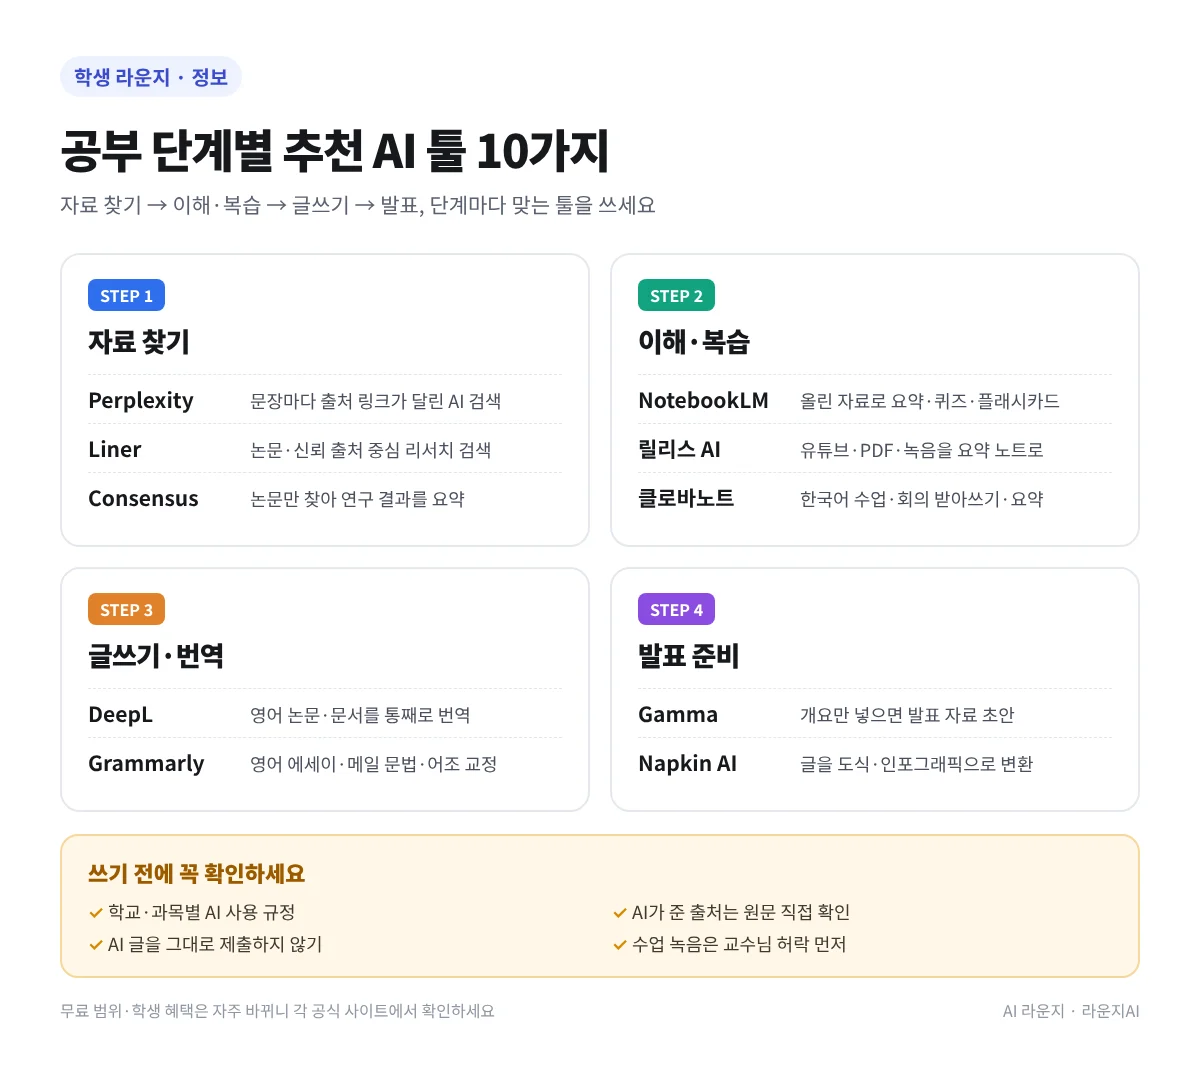Select the NotebookLM tool name

click(x=704, y=400)
